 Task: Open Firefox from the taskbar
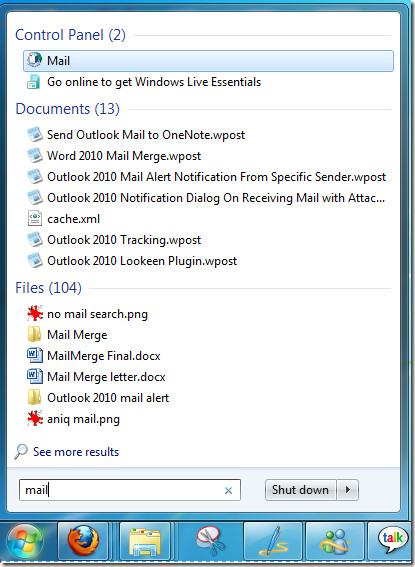(83, 541)
